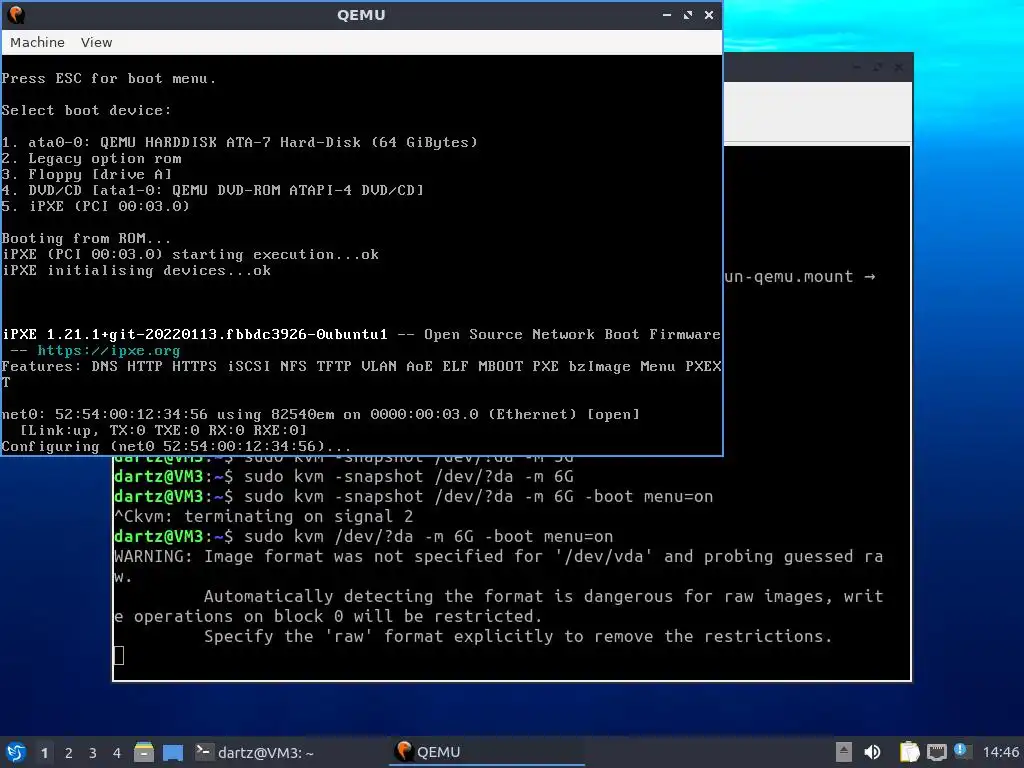Click the 14:46 clock
Screen dimensions: 1024x768
coord(1000,752)
